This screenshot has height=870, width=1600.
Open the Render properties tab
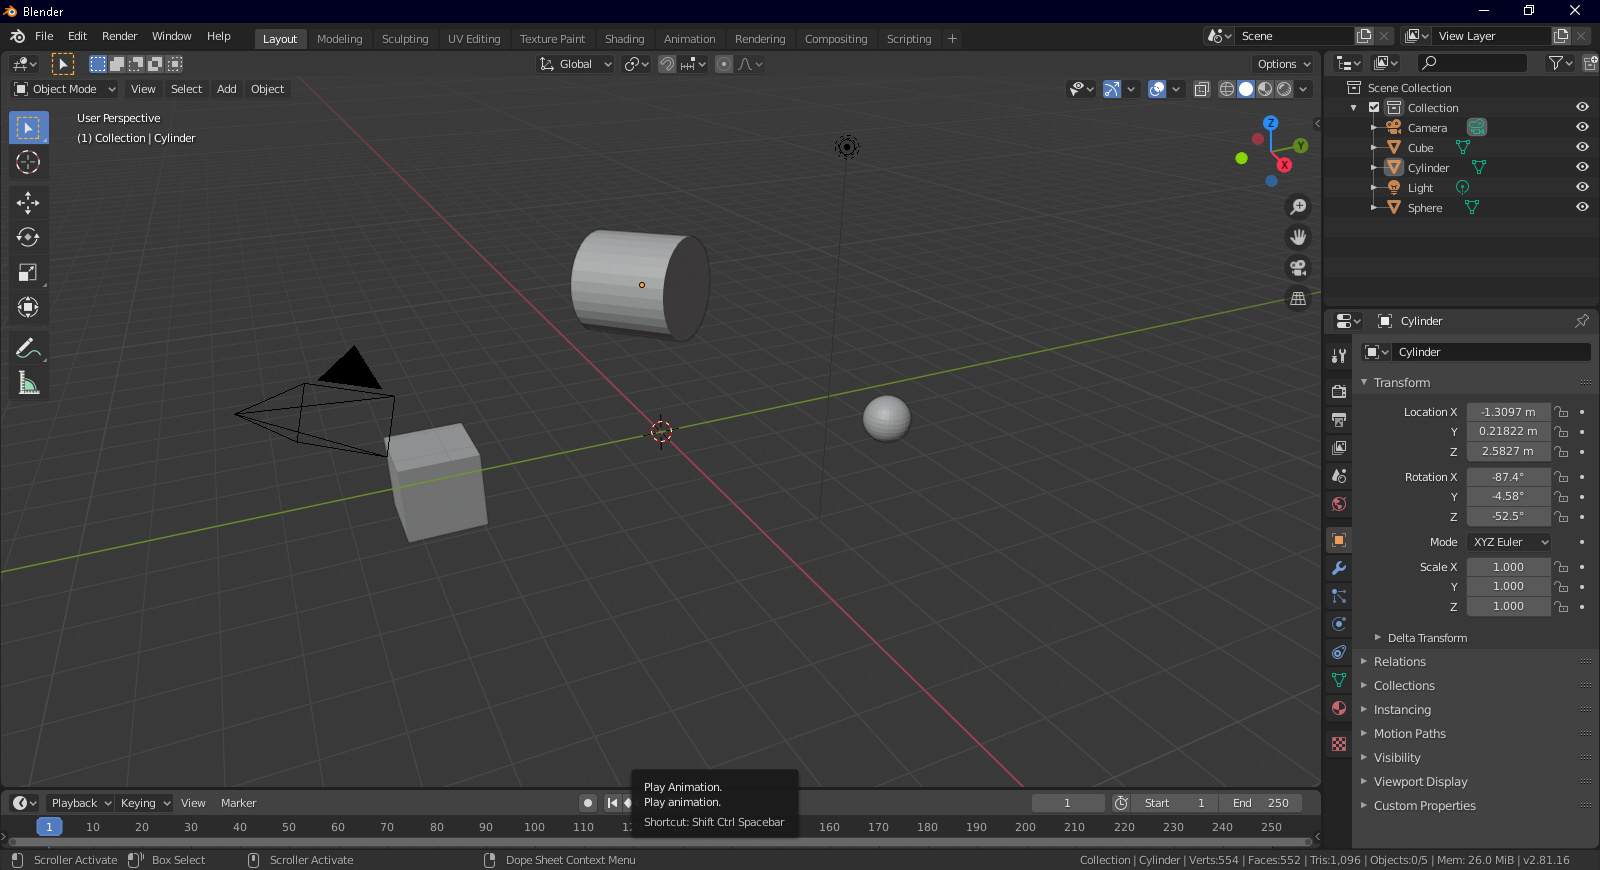[x=1339, y=391]
